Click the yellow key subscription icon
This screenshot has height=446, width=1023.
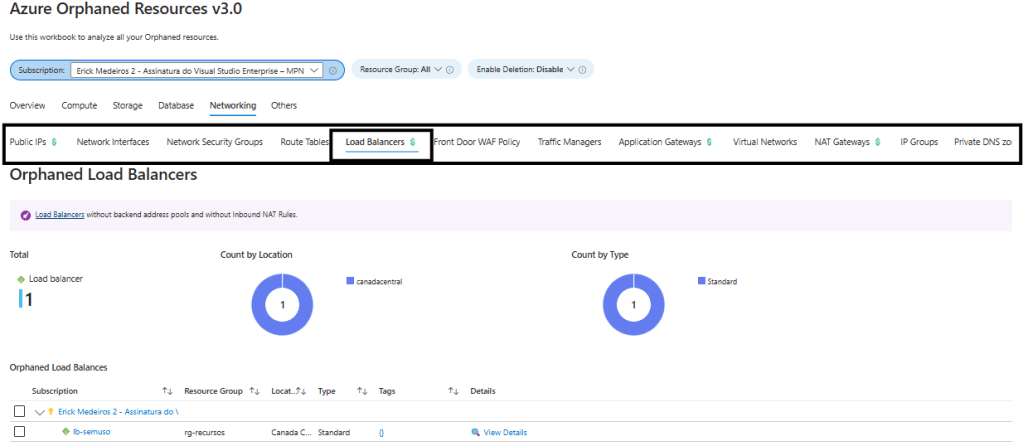point(51,412)
